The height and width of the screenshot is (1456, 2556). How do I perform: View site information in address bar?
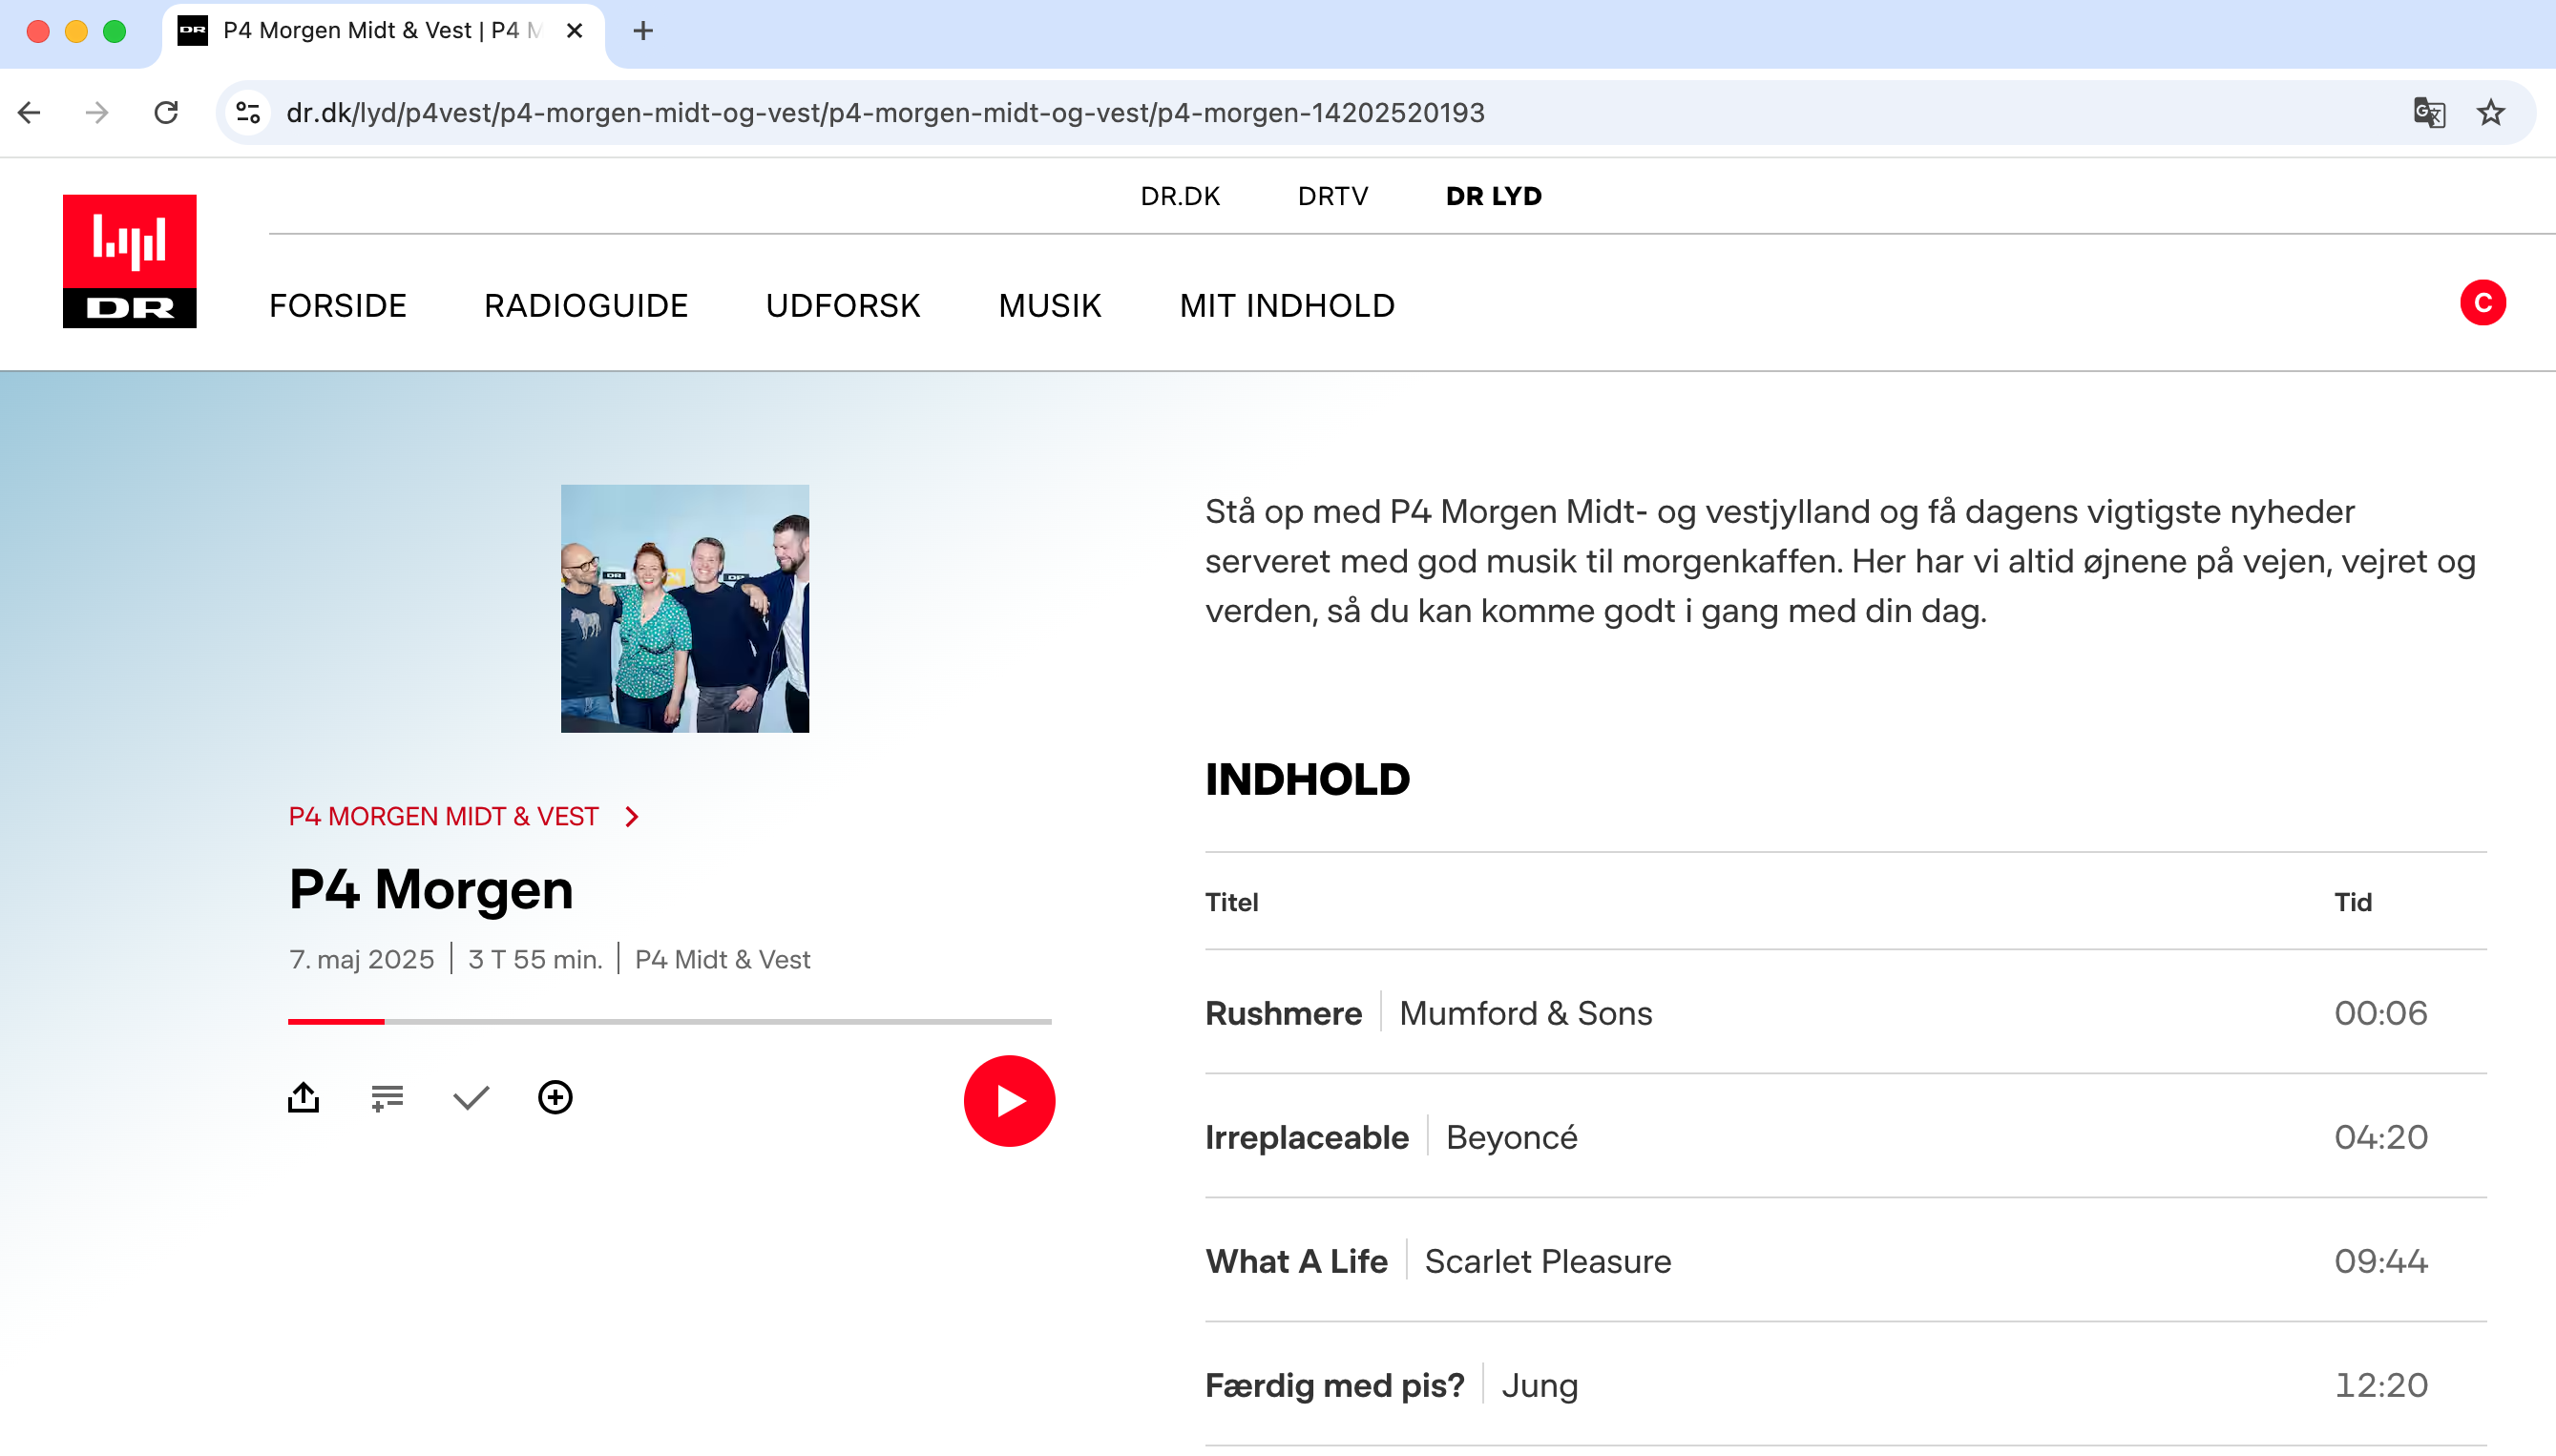coord(248,113)
